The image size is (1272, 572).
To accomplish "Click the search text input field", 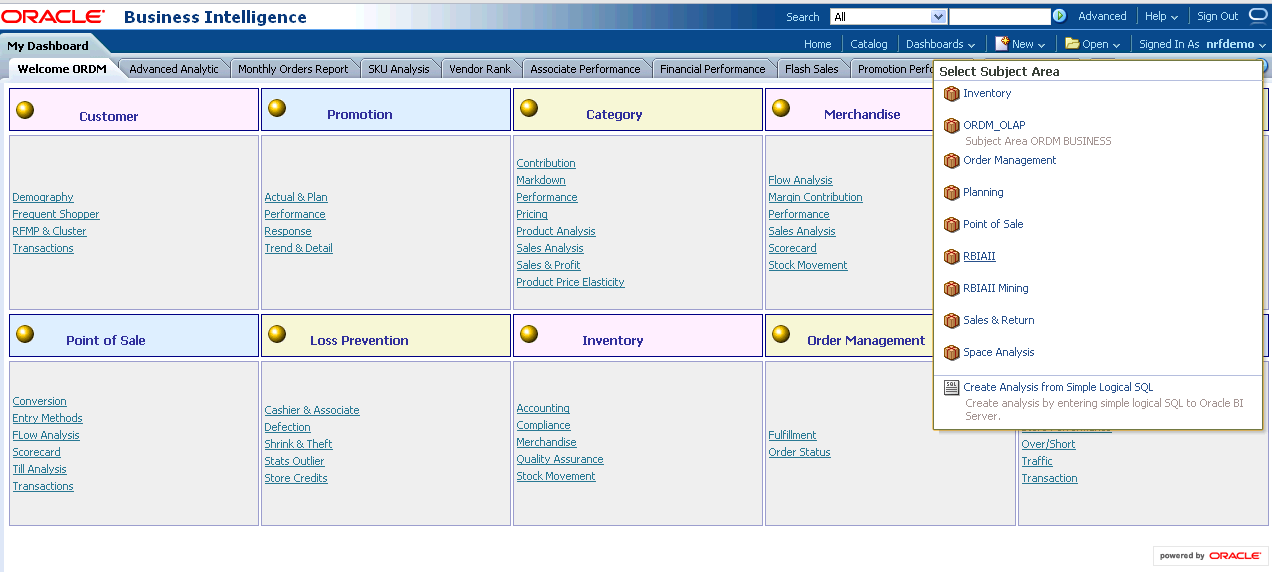I will 999,17.
